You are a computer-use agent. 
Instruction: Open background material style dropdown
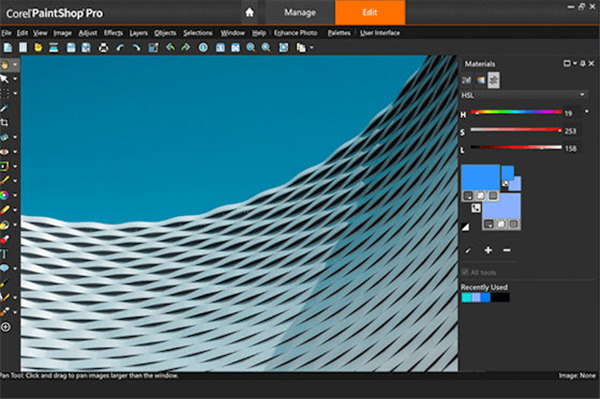[488, 224]
